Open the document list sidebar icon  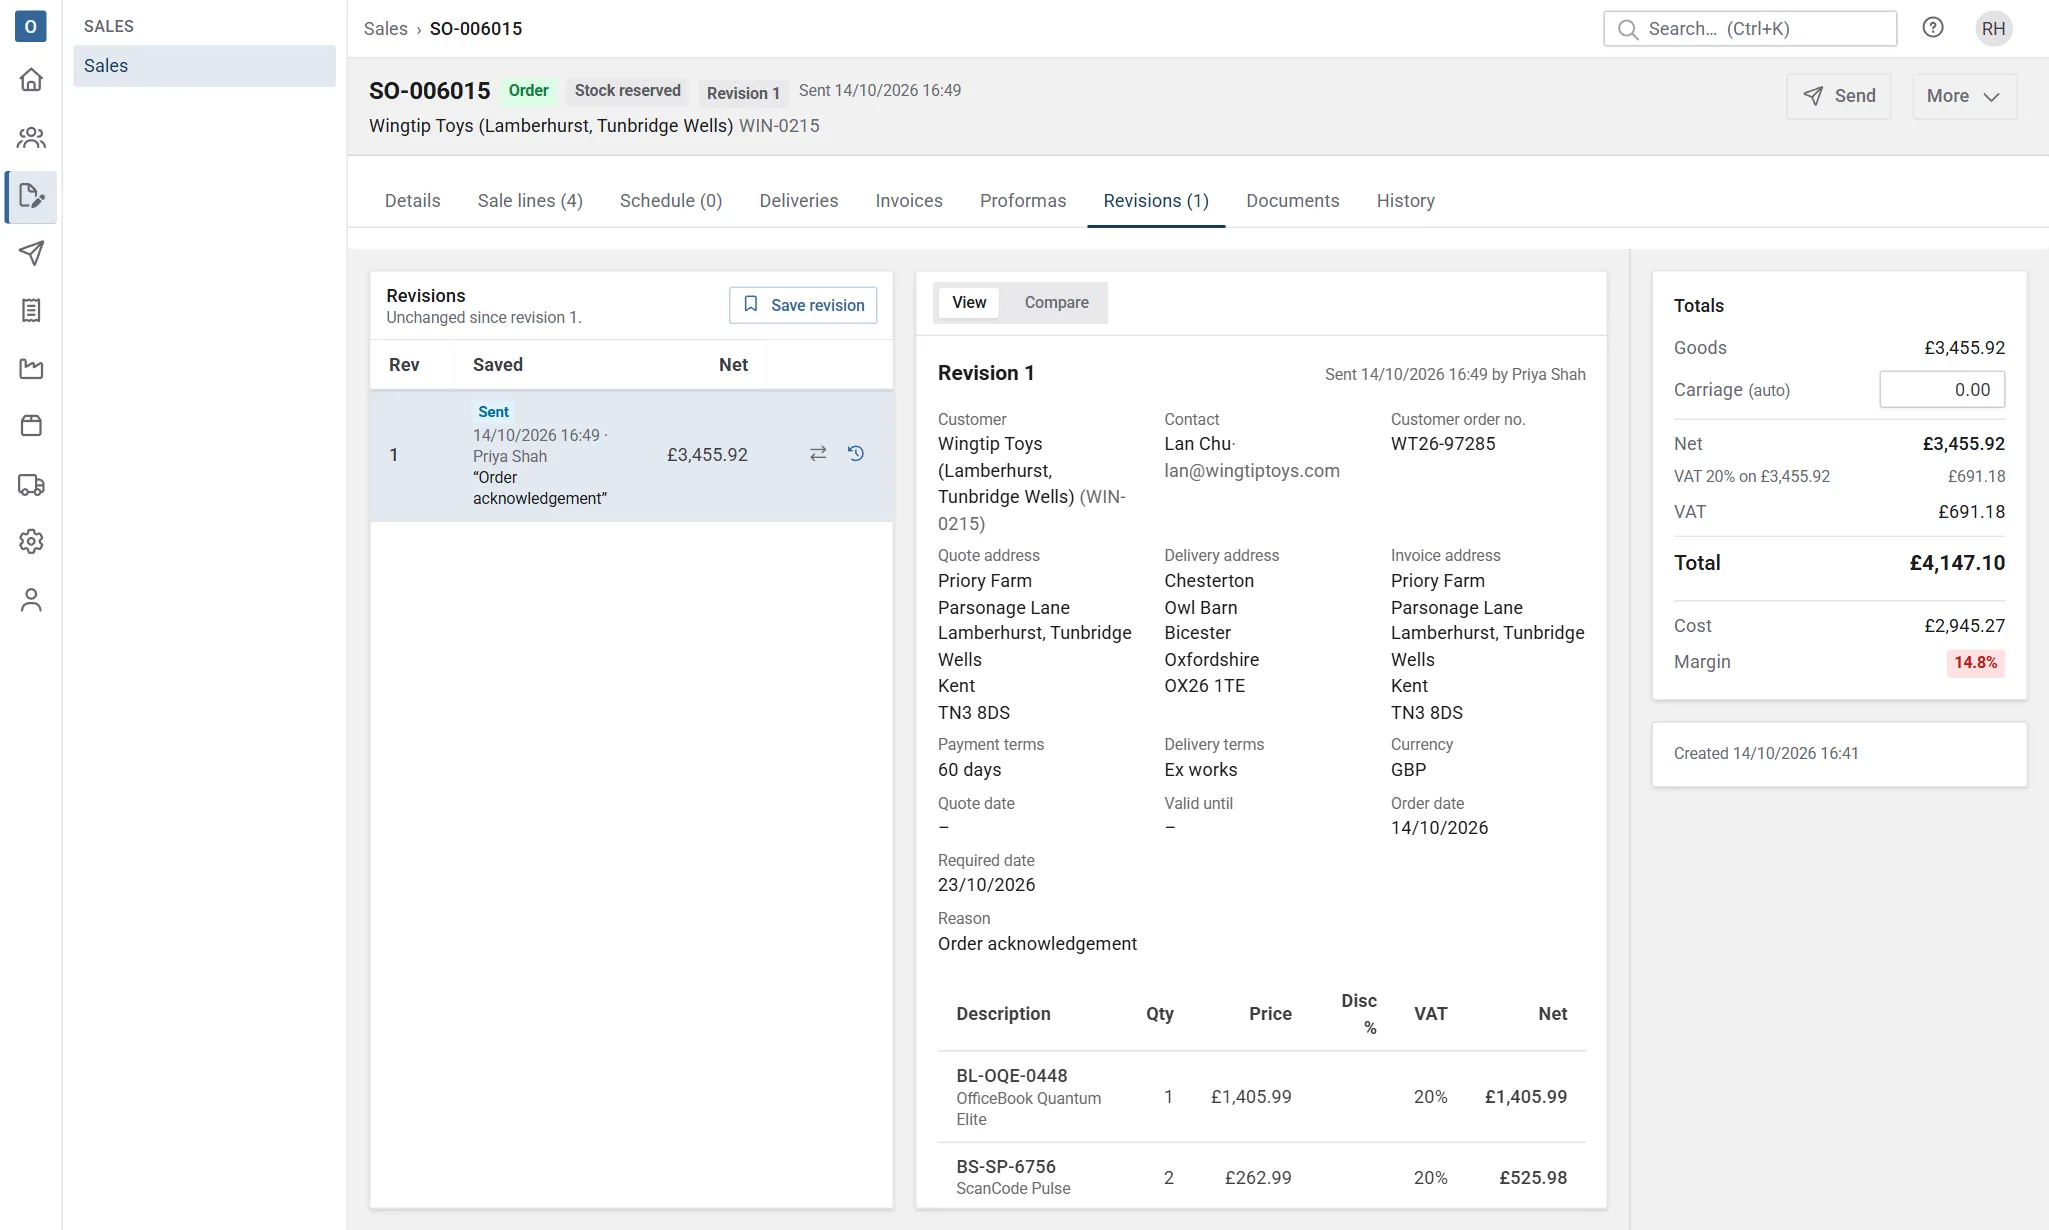tap(31, 311)
